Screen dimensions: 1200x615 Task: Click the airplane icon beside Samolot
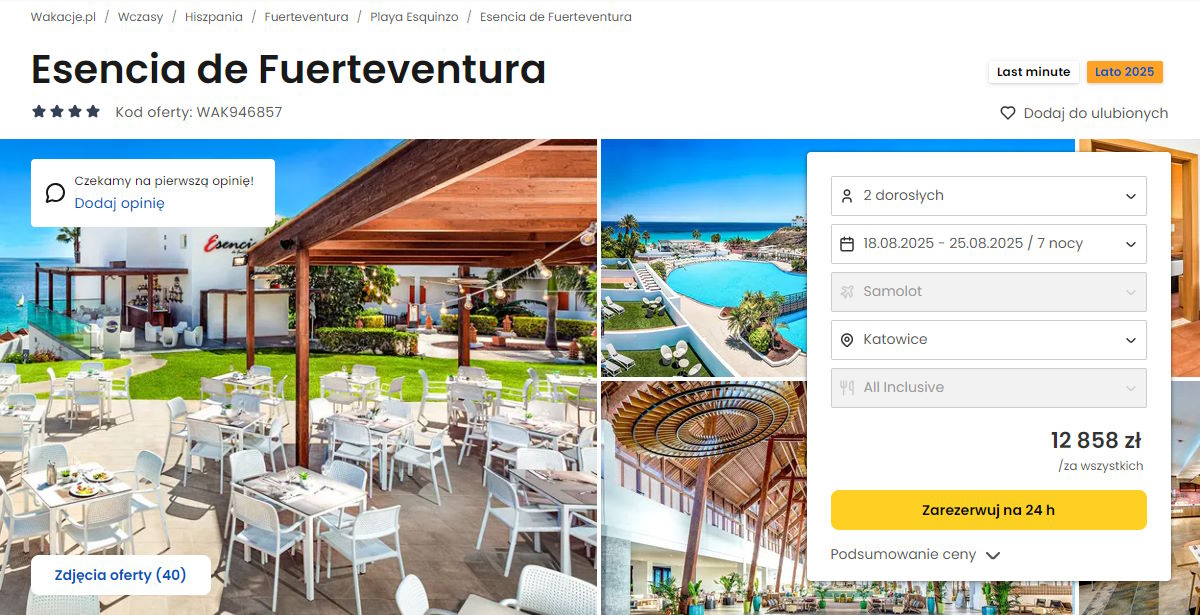pyautogui.click(x=847, y=292)
